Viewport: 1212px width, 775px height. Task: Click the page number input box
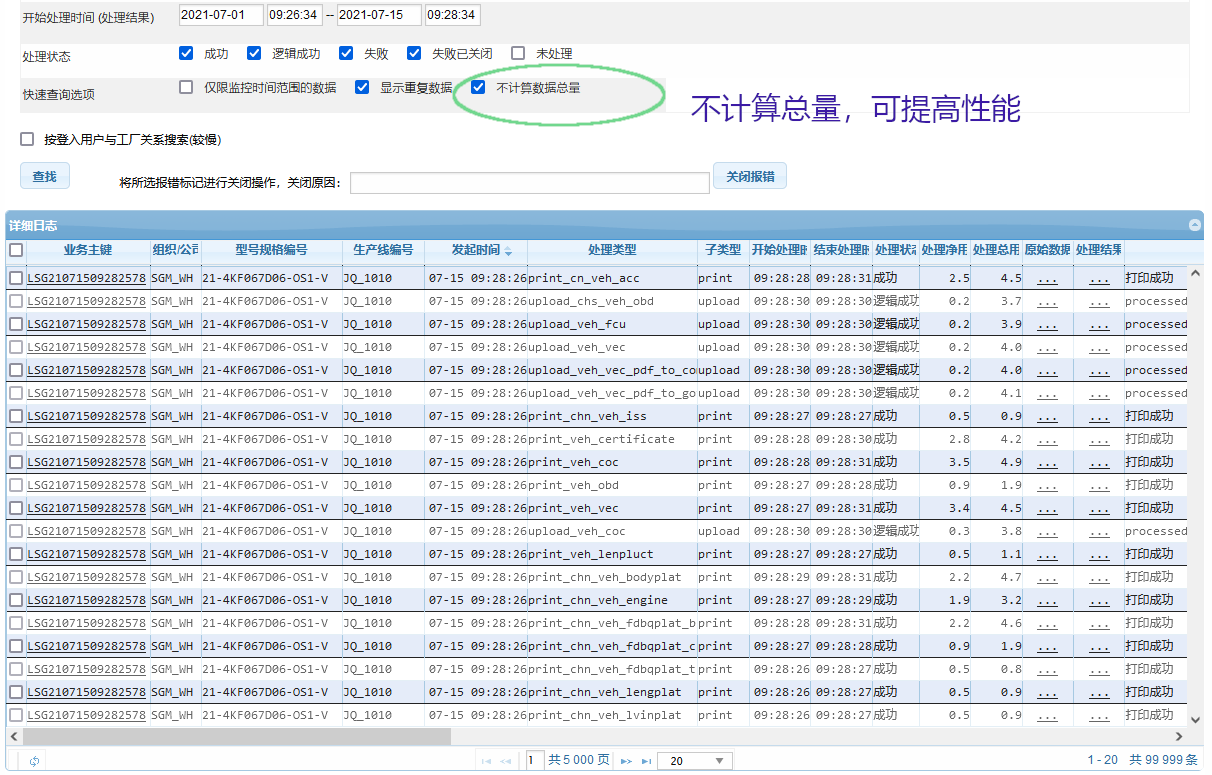(535, 761)
